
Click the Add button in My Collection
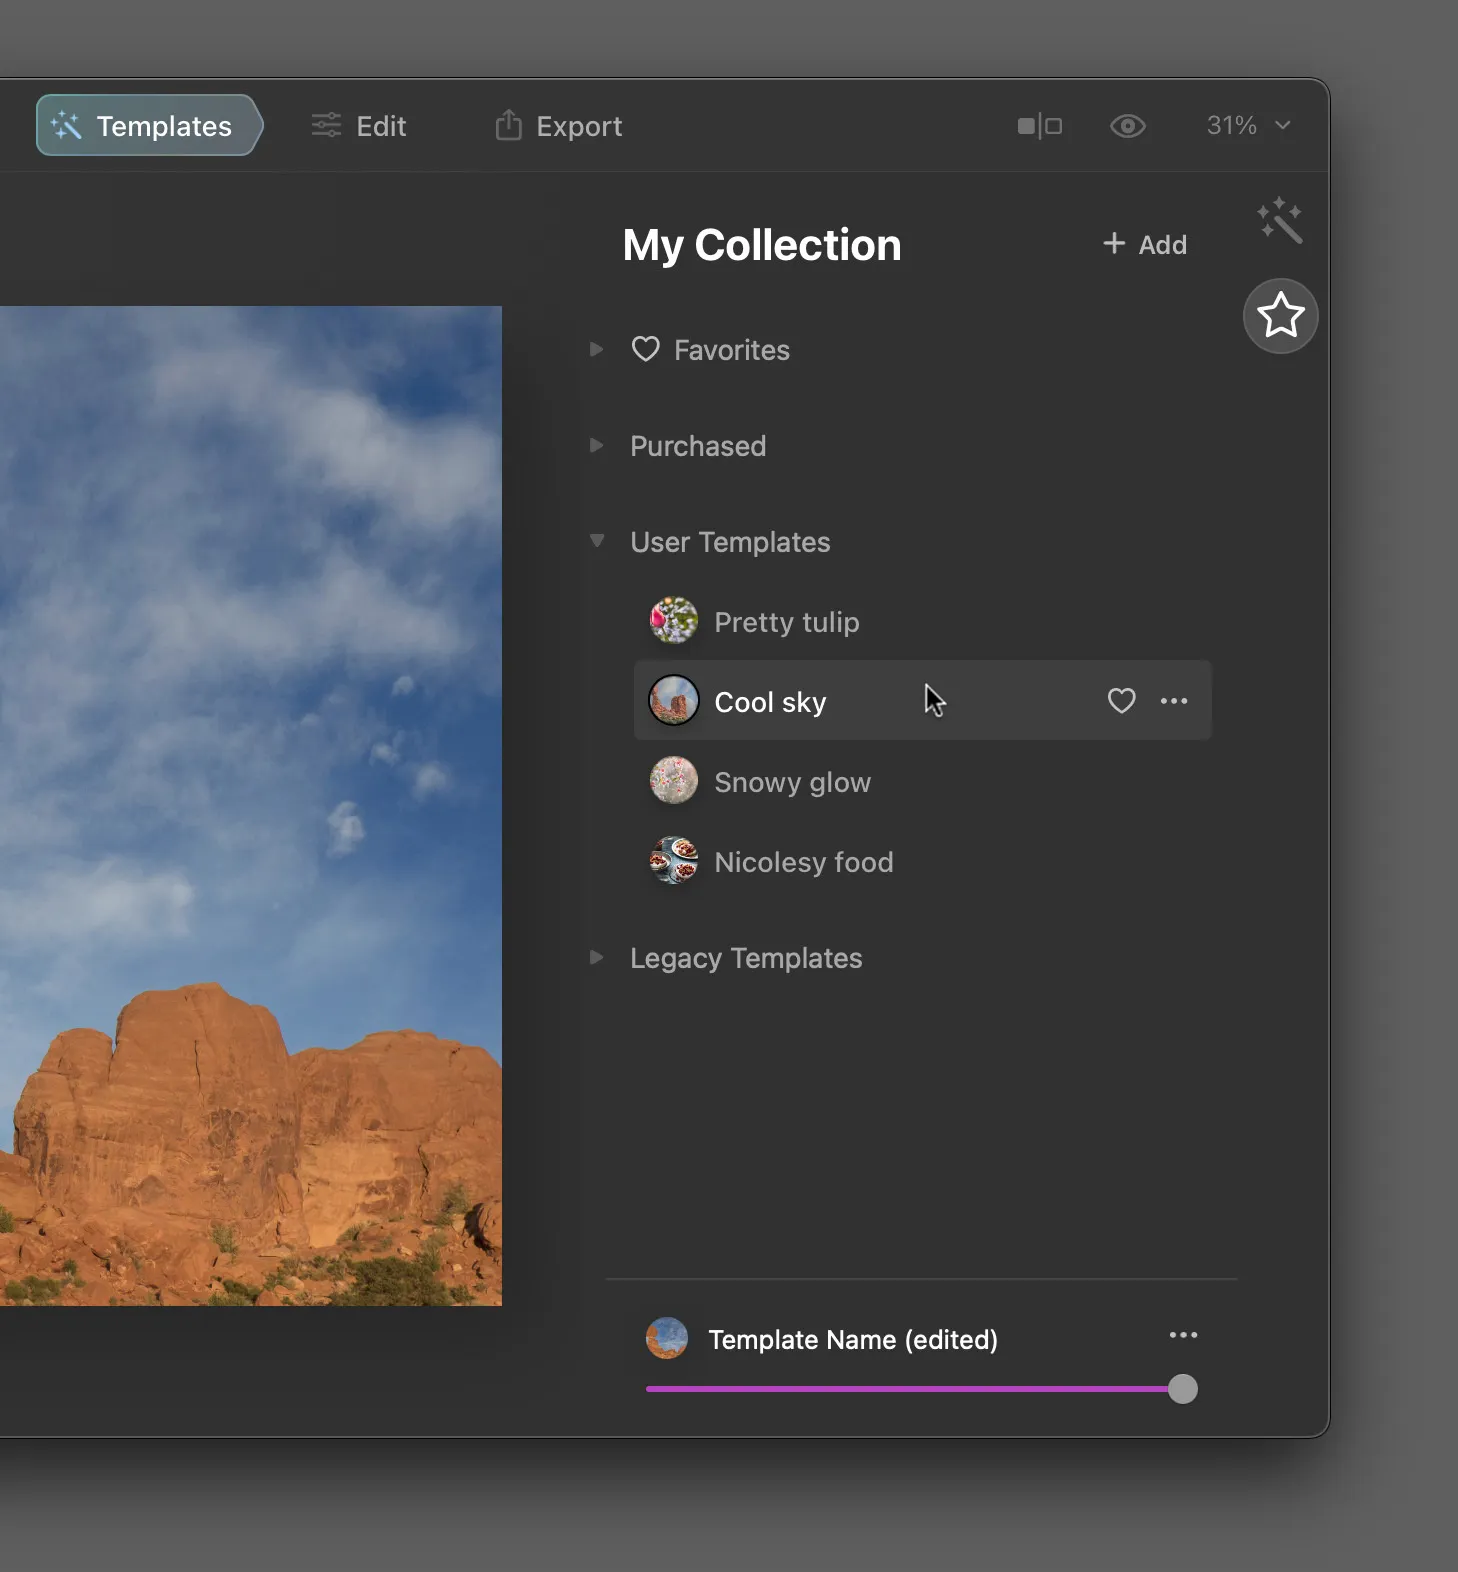pyautogui.click(x=1145, y=244)
